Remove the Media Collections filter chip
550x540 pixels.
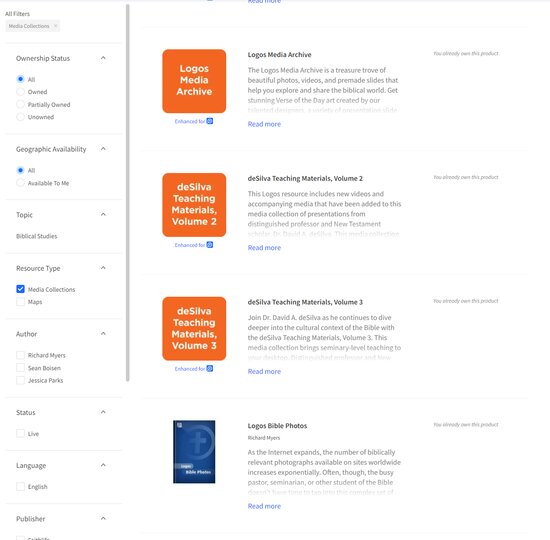click(55, 26)
